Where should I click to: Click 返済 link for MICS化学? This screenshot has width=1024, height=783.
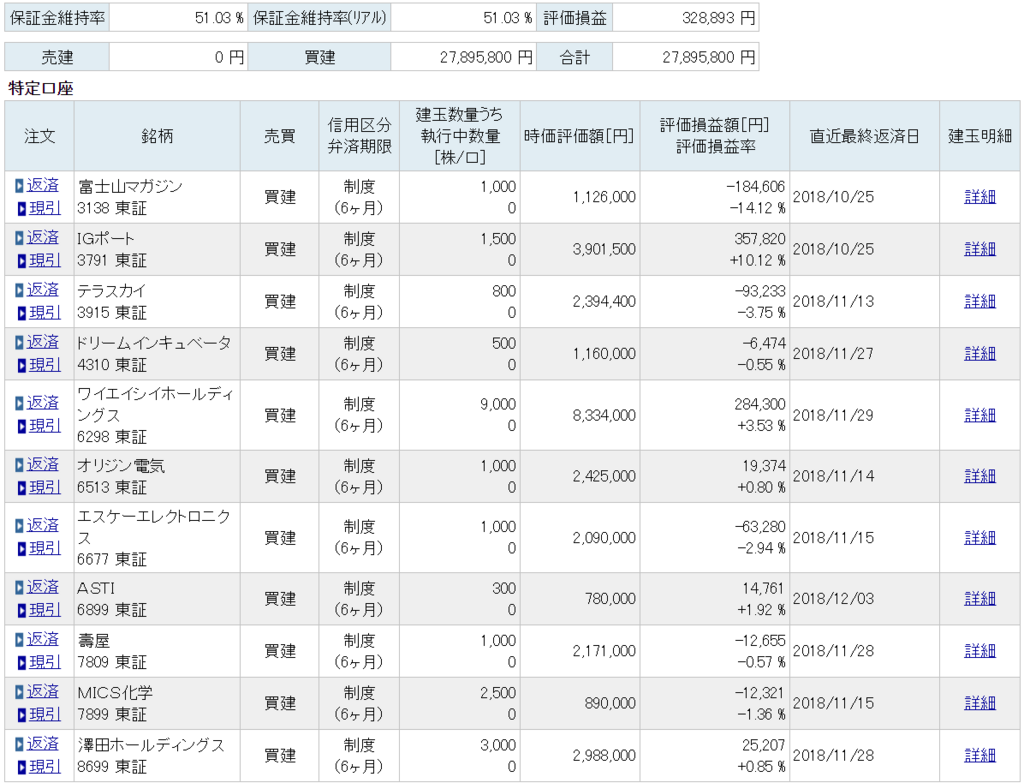pyautogui.click(x=42, y=692)
